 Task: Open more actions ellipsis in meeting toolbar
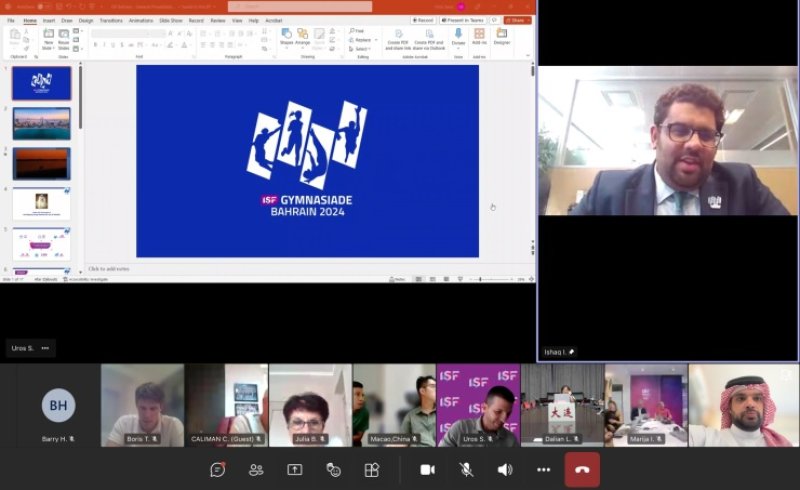(543, 470)
